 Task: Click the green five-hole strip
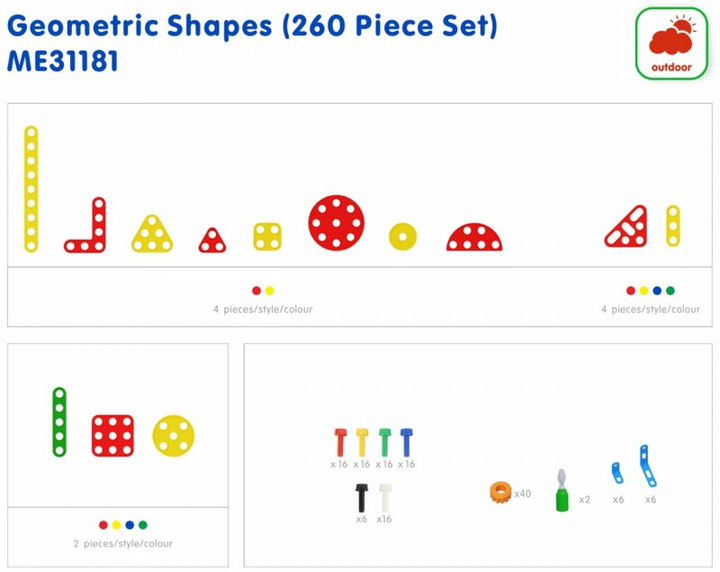(59, 422)
